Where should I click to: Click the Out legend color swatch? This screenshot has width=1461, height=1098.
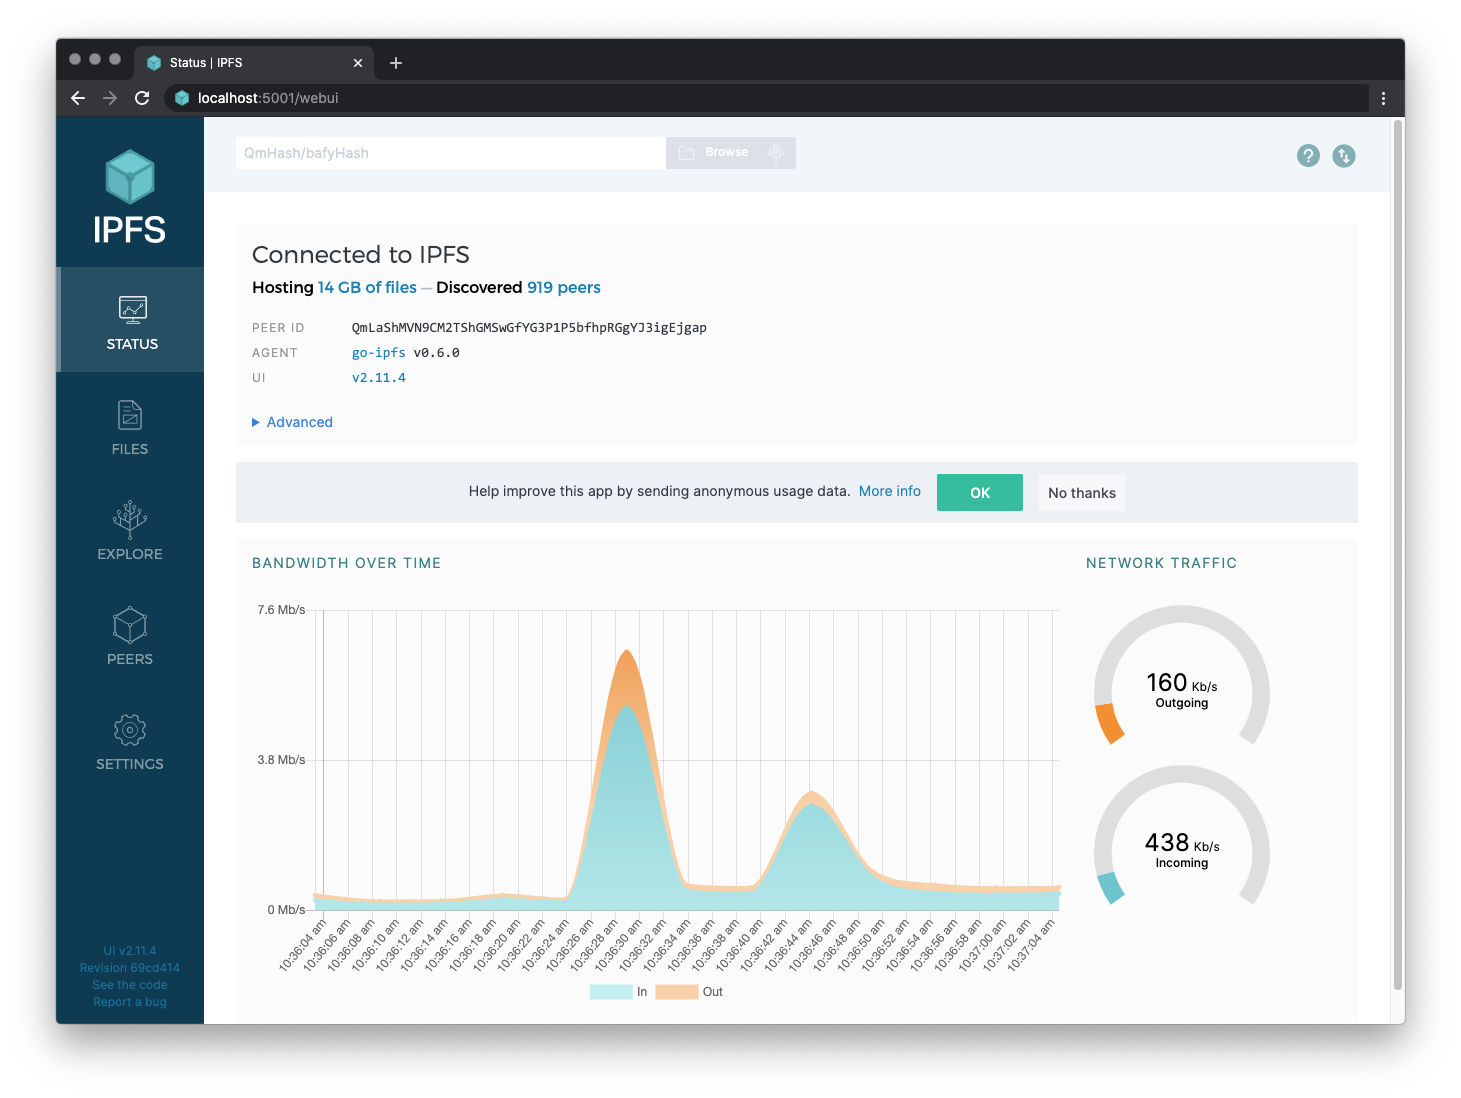tap(676, 991)
